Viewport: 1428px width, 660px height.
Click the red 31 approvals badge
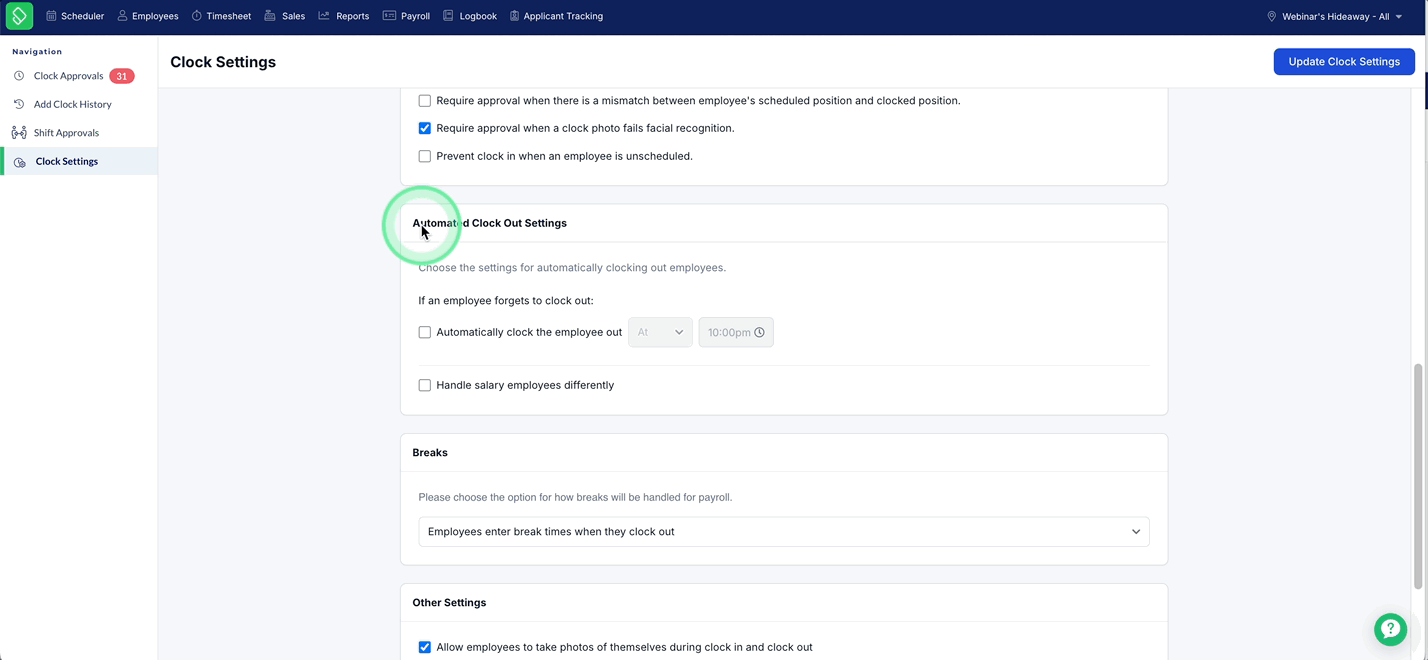[122, 76]
